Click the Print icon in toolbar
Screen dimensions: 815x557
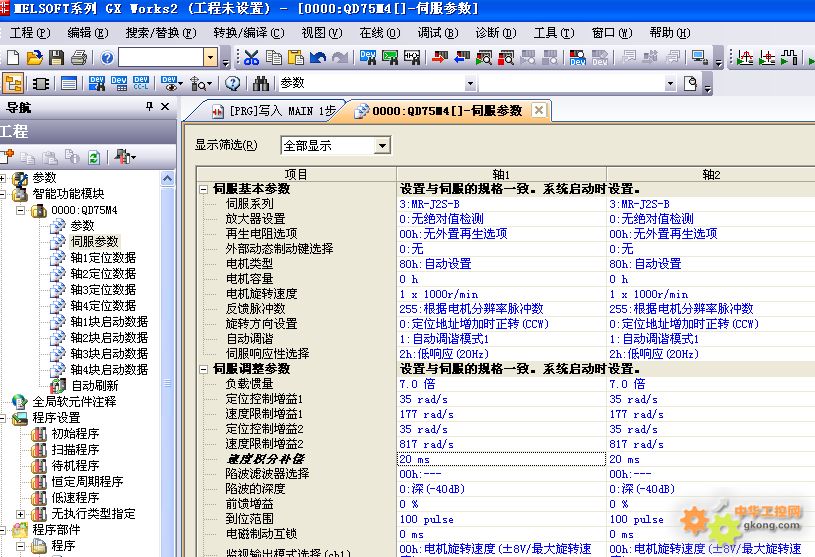tap(78, 57)
